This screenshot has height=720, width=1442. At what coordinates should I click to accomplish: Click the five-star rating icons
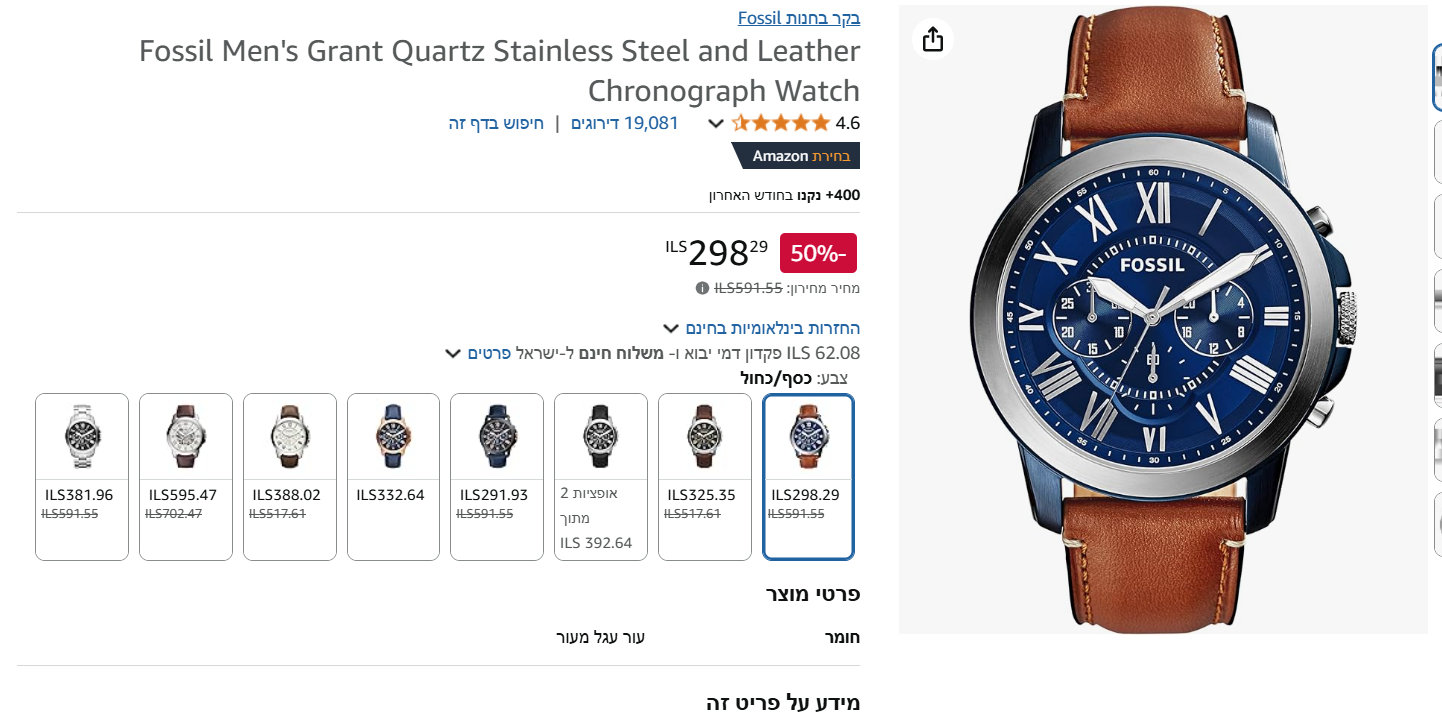pyautogui.click(x=781, y=123)
